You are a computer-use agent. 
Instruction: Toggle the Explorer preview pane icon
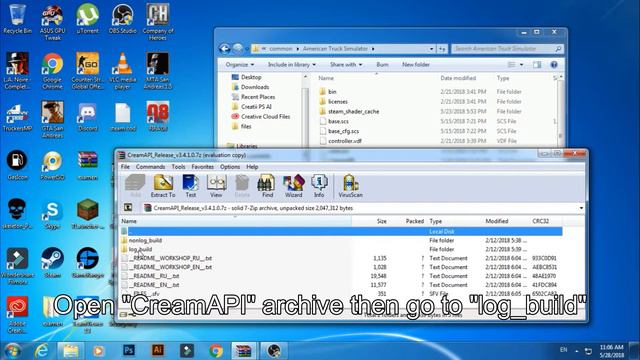coord(537,64)
